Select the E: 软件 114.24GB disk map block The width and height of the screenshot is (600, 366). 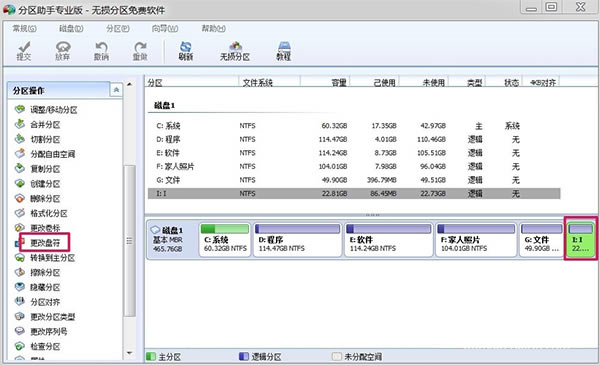point(388,240)
